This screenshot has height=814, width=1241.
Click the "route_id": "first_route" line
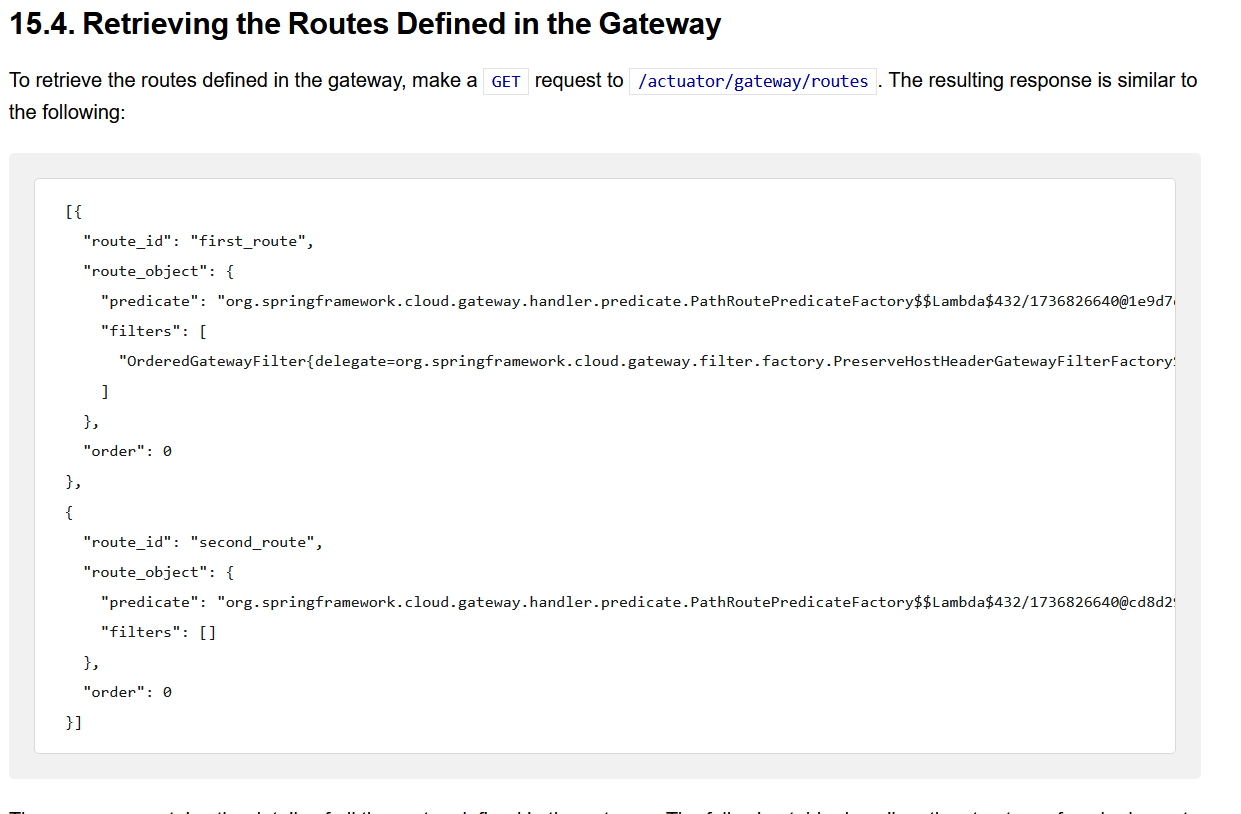pos(199,241)
